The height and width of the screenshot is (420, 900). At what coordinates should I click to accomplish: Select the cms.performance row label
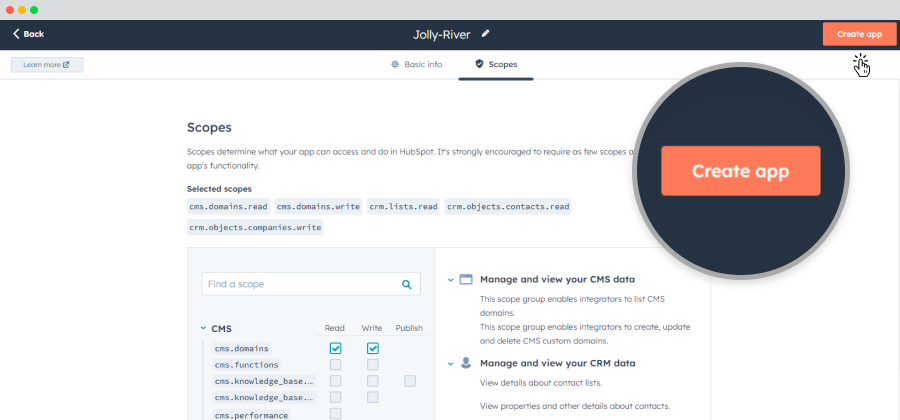click(x=251, y=415)
